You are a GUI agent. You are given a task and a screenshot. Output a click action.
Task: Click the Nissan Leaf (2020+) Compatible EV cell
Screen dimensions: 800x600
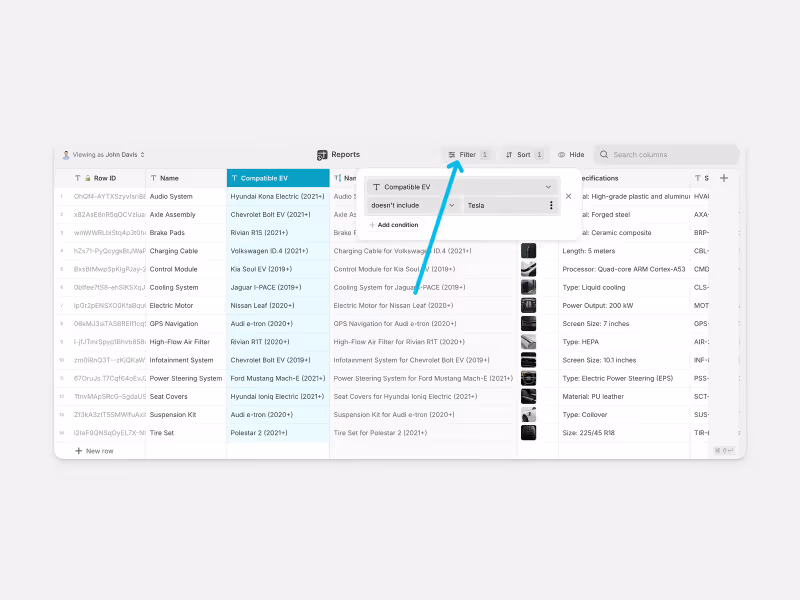(278, 306)
